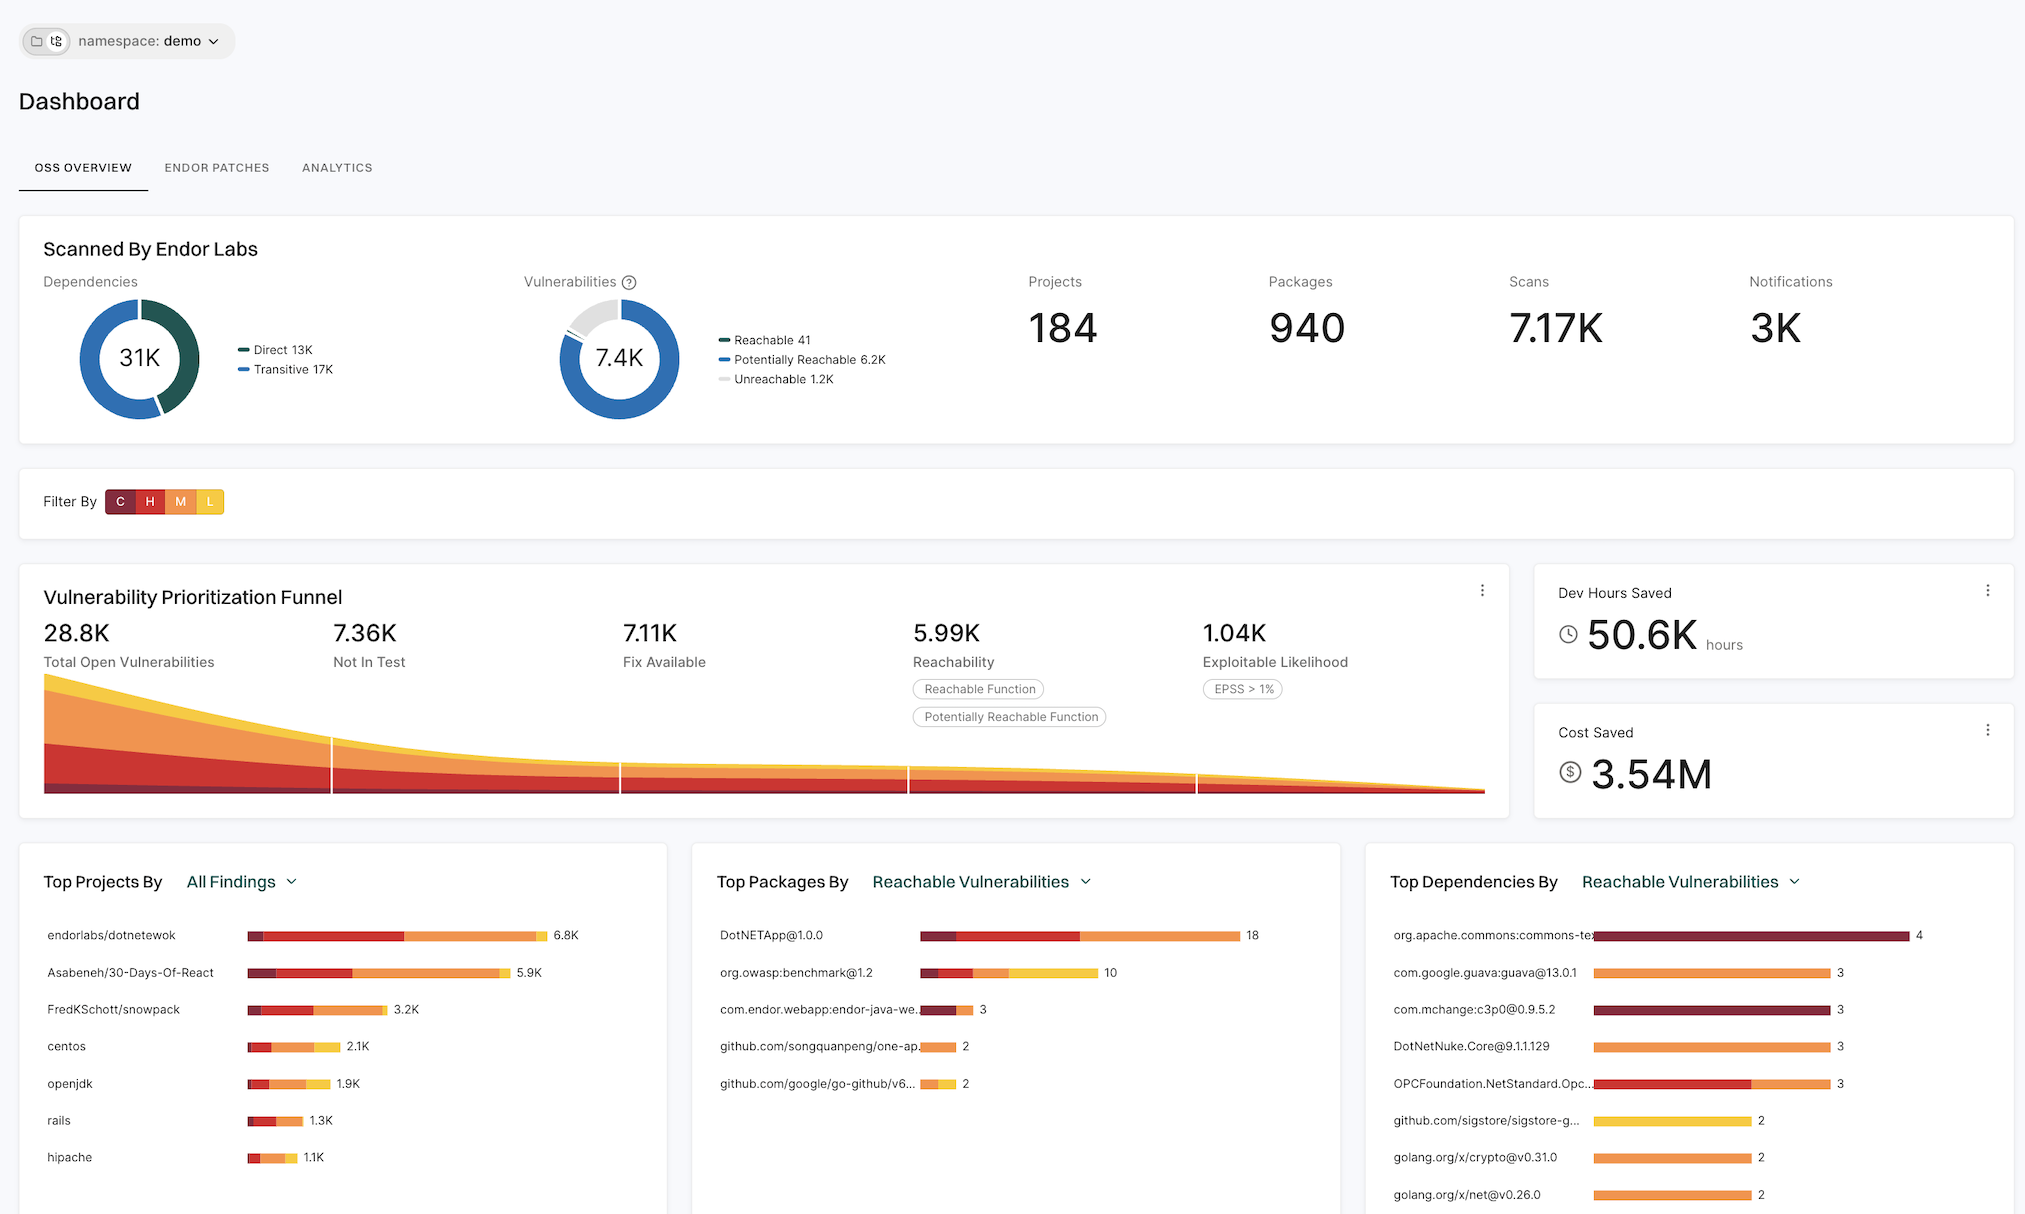Open the Vulnerability Prioritization Funnel three-dot menu

1482,591
